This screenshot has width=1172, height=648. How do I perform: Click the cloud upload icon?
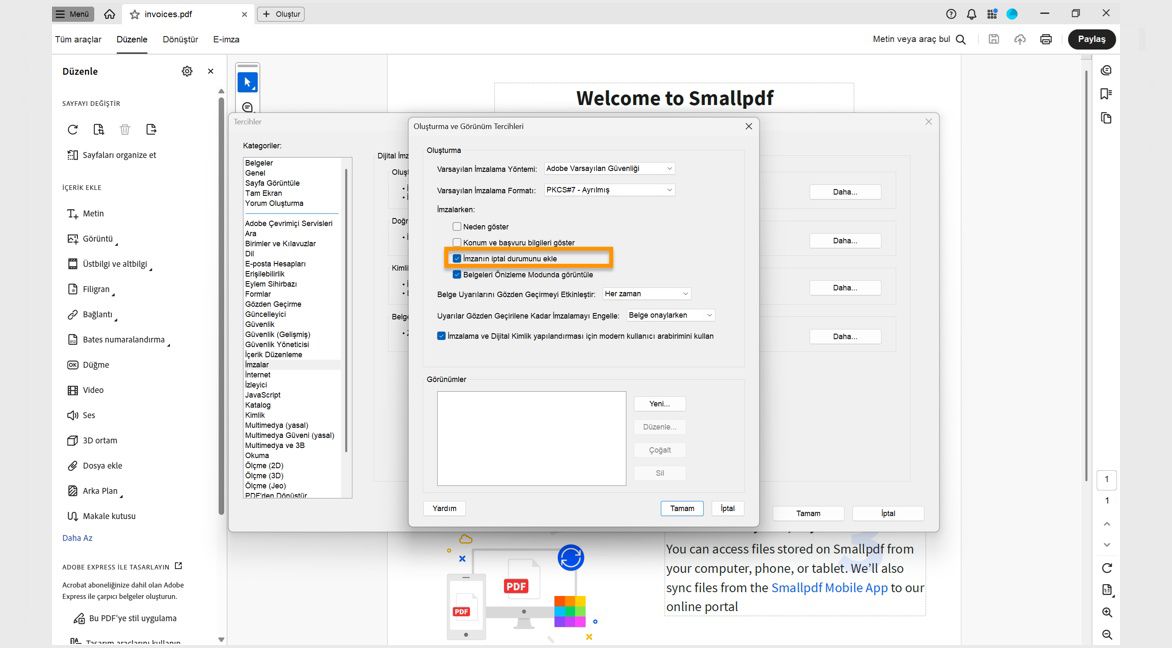(1020, 39)
